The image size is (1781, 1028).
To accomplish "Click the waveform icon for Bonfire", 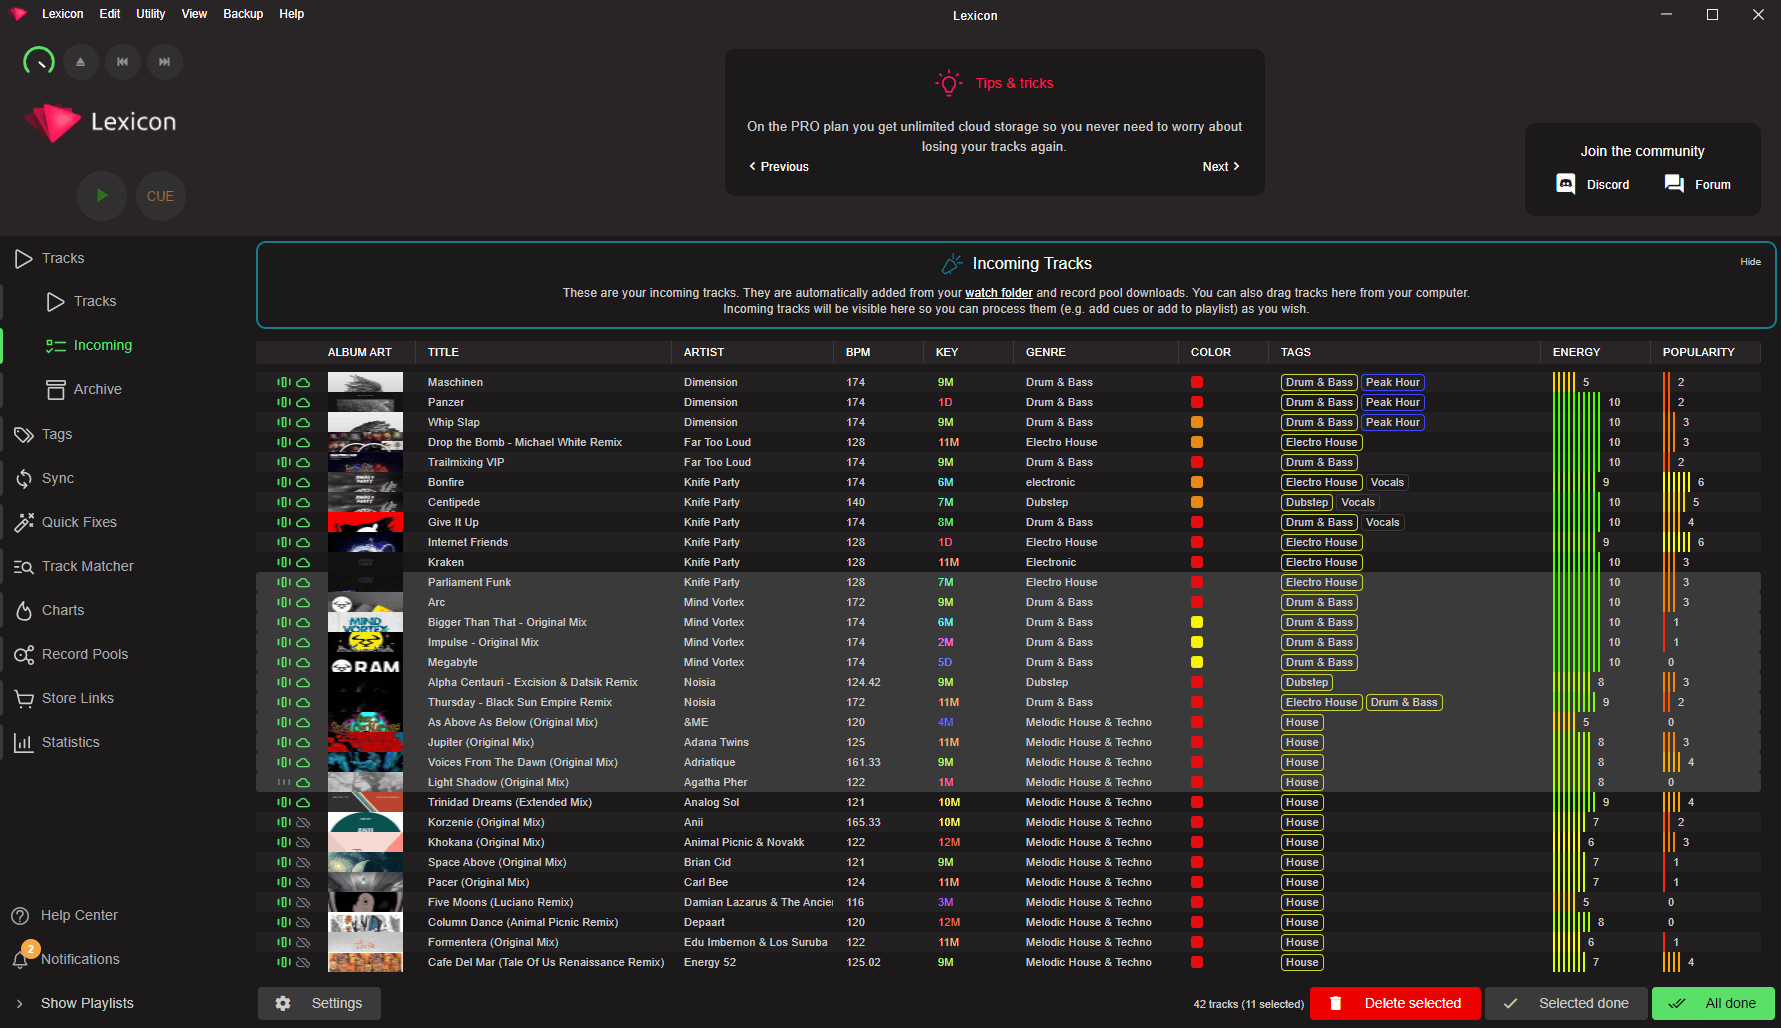I will tap(284, 482).
